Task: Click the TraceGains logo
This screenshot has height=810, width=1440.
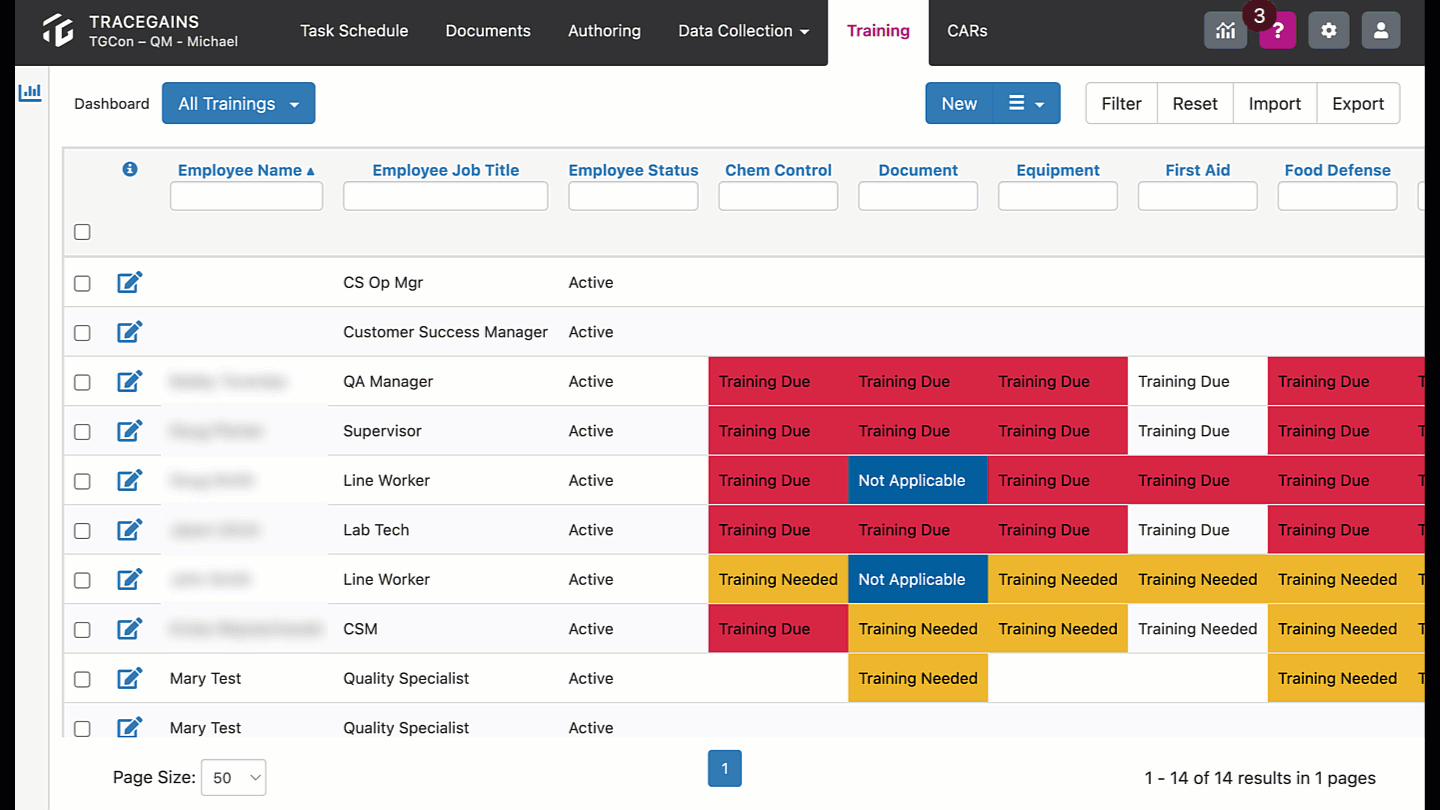Action: [59, 31]
